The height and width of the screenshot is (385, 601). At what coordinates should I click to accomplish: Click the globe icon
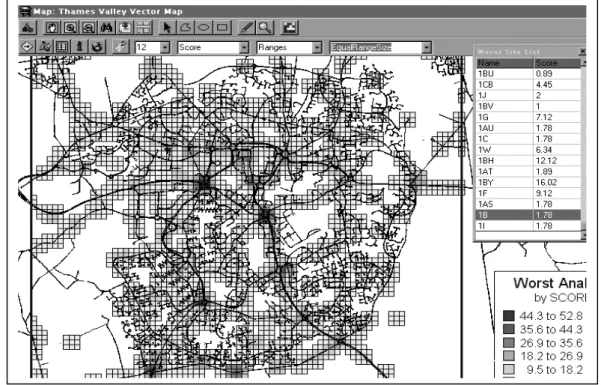pyautogui.click(x=97, y=47)
